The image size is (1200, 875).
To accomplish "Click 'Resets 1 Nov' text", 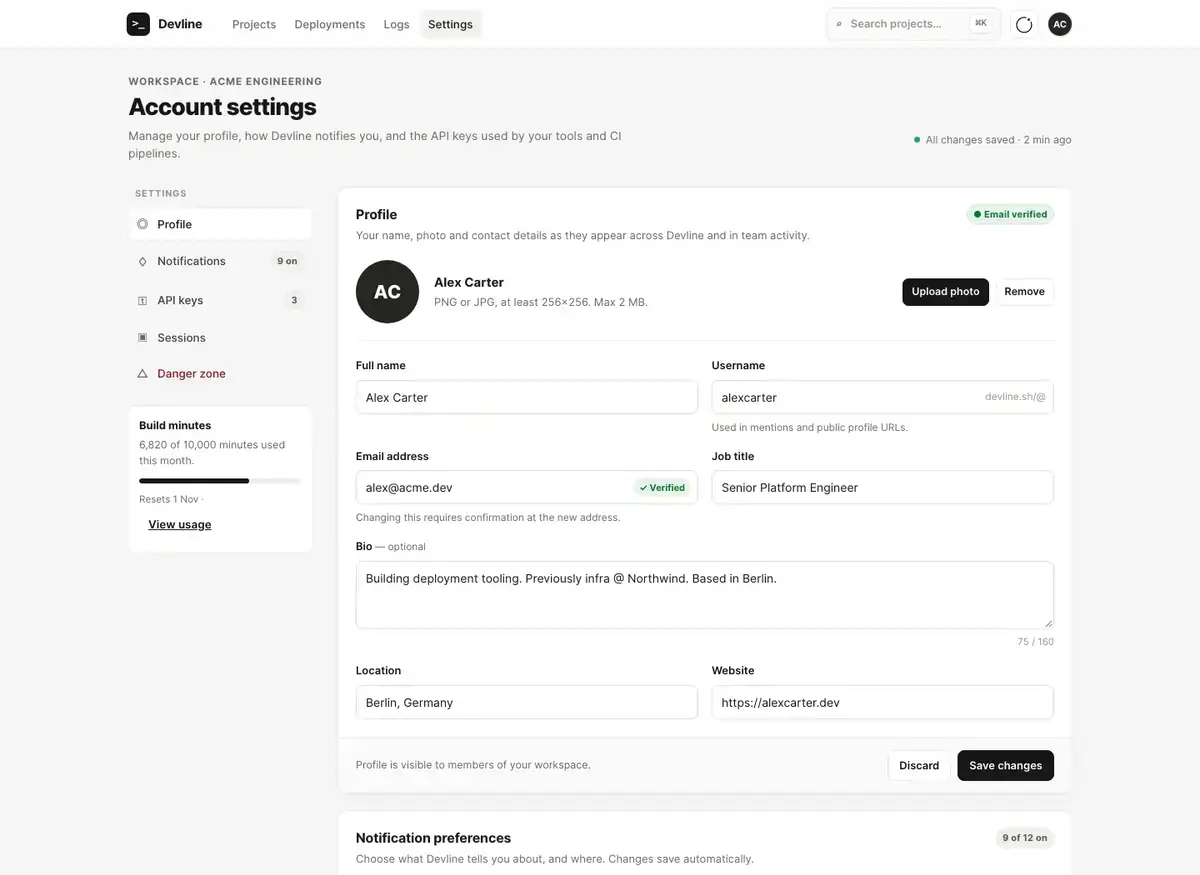I will tap(169, 499).
